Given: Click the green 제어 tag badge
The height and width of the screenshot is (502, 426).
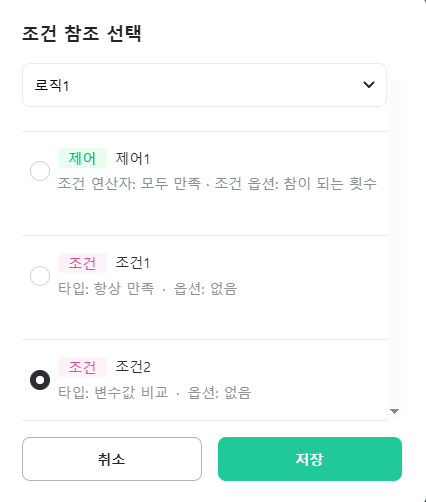Looking at the screenshot, I should [82, 158].
